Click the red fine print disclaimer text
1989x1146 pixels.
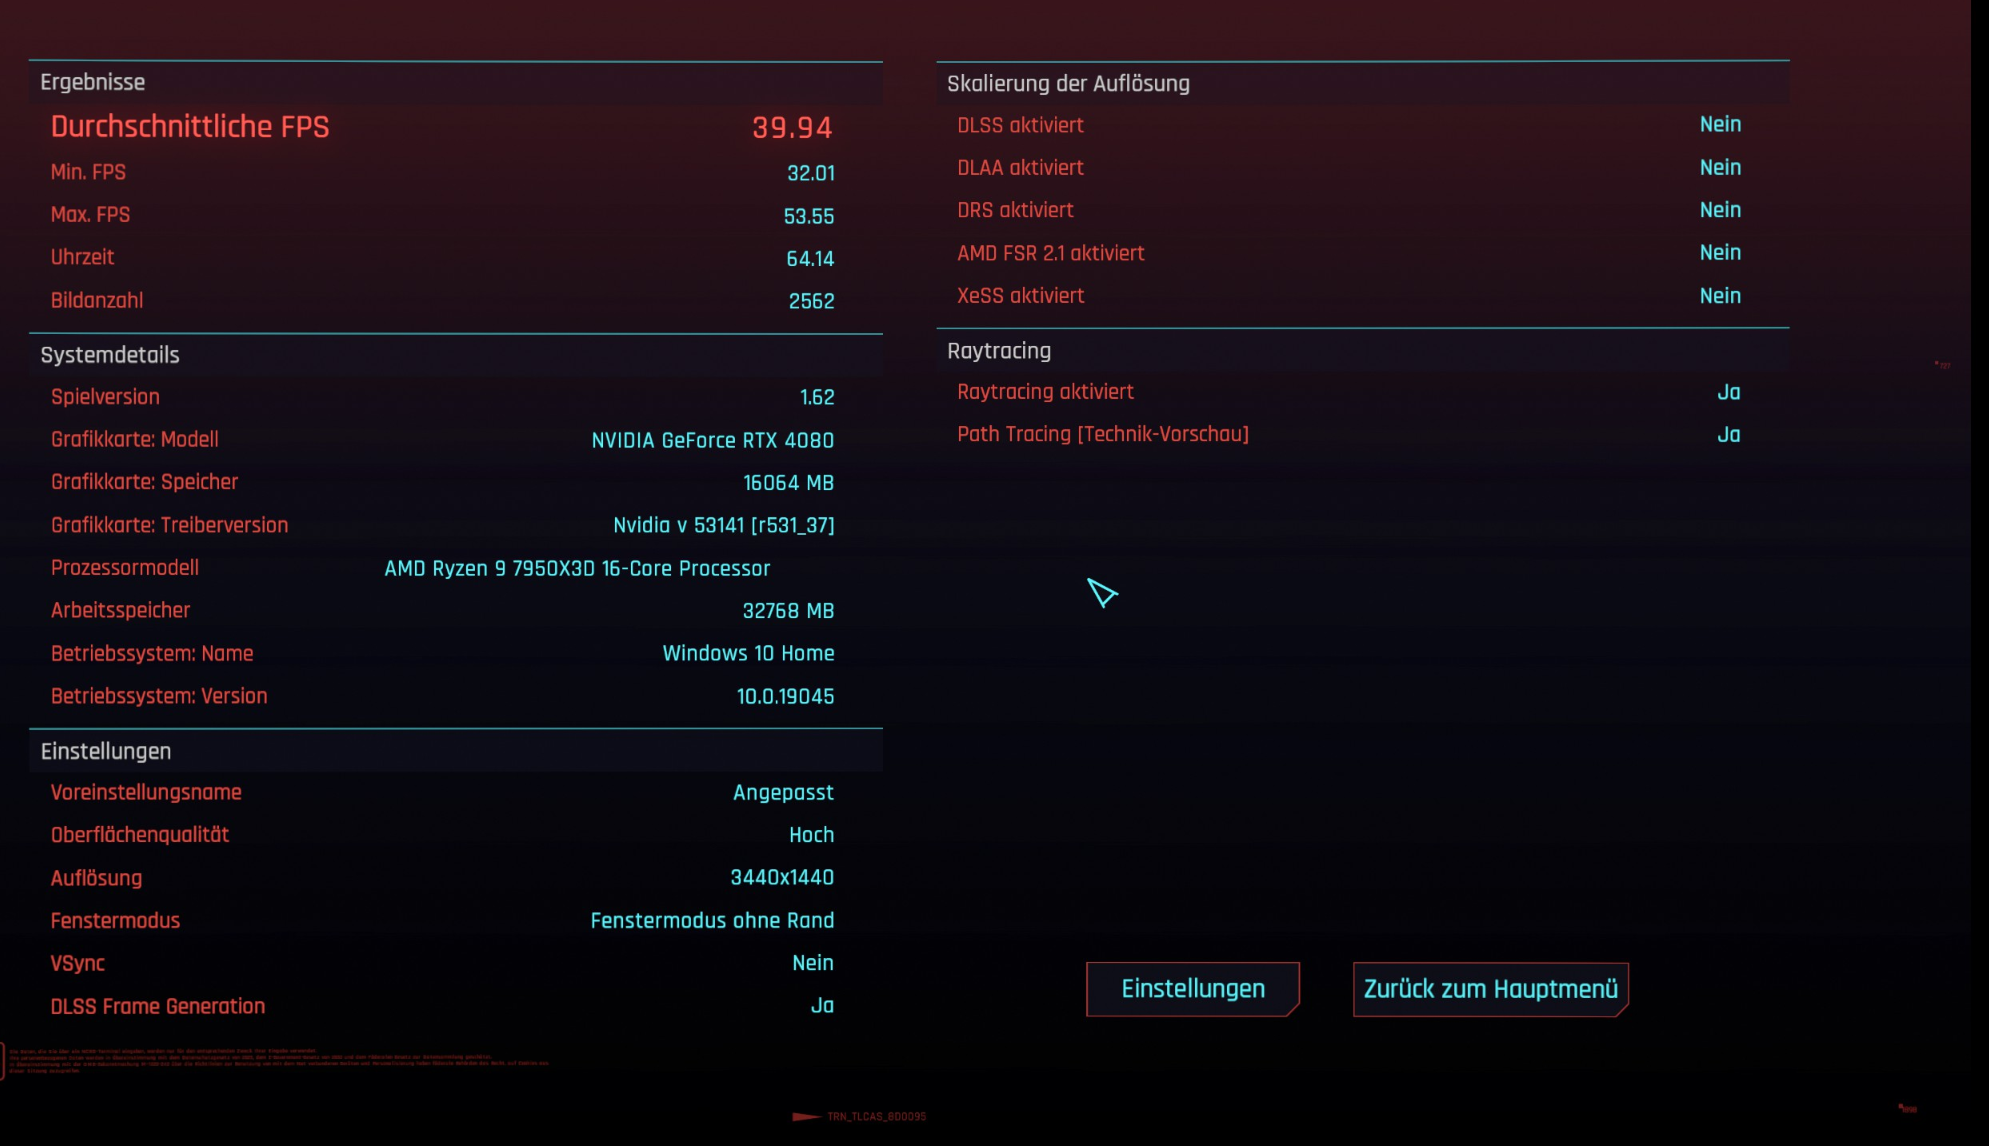pos(280,1060)
